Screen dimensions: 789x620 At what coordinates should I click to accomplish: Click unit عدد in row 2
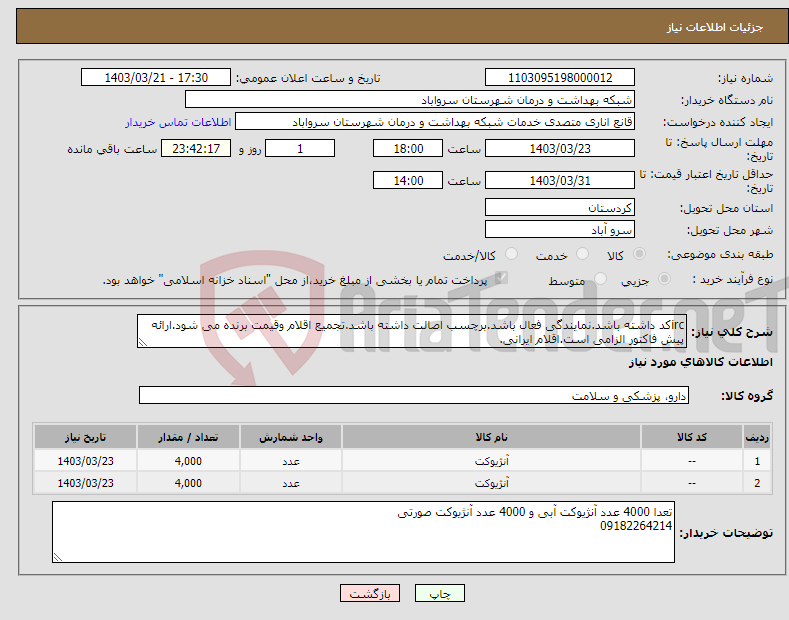[x=291, y=483]
